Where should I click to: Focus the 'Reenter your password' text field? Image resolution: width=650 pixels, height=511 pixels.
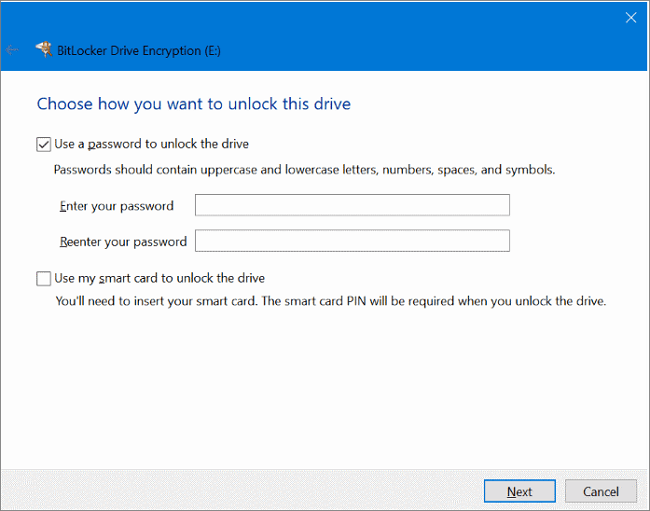tap(352, 241)
